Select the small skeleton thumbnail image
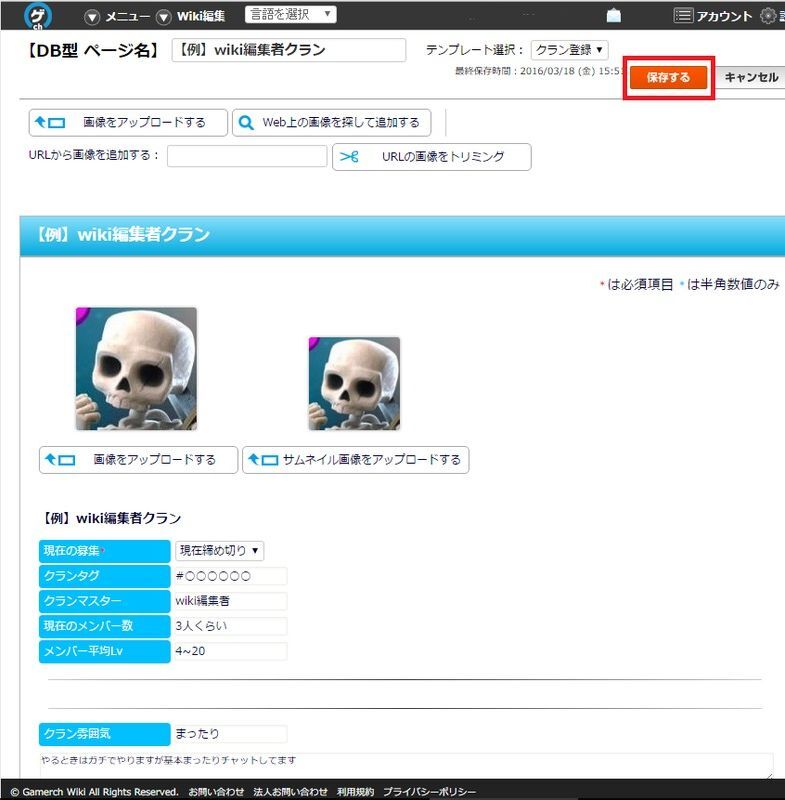 (x=354, y=383)
